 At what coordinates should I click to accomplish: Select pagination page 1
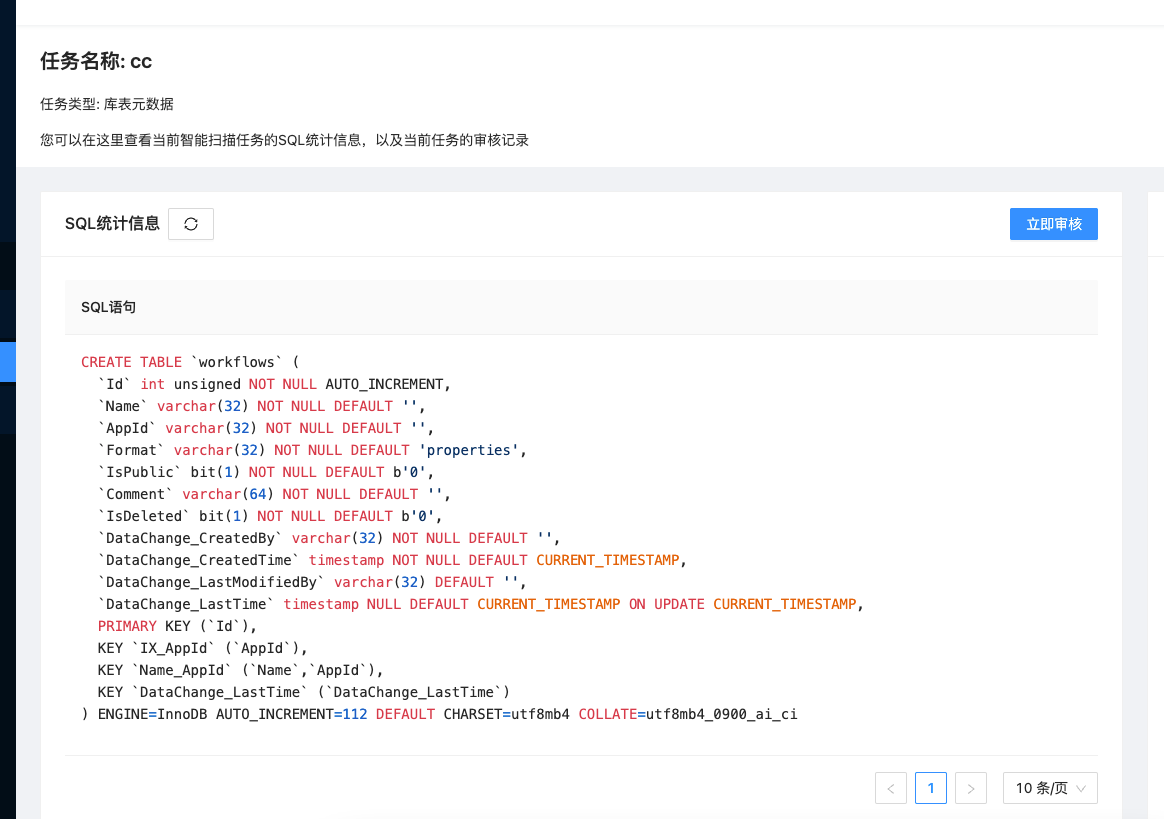930,788
